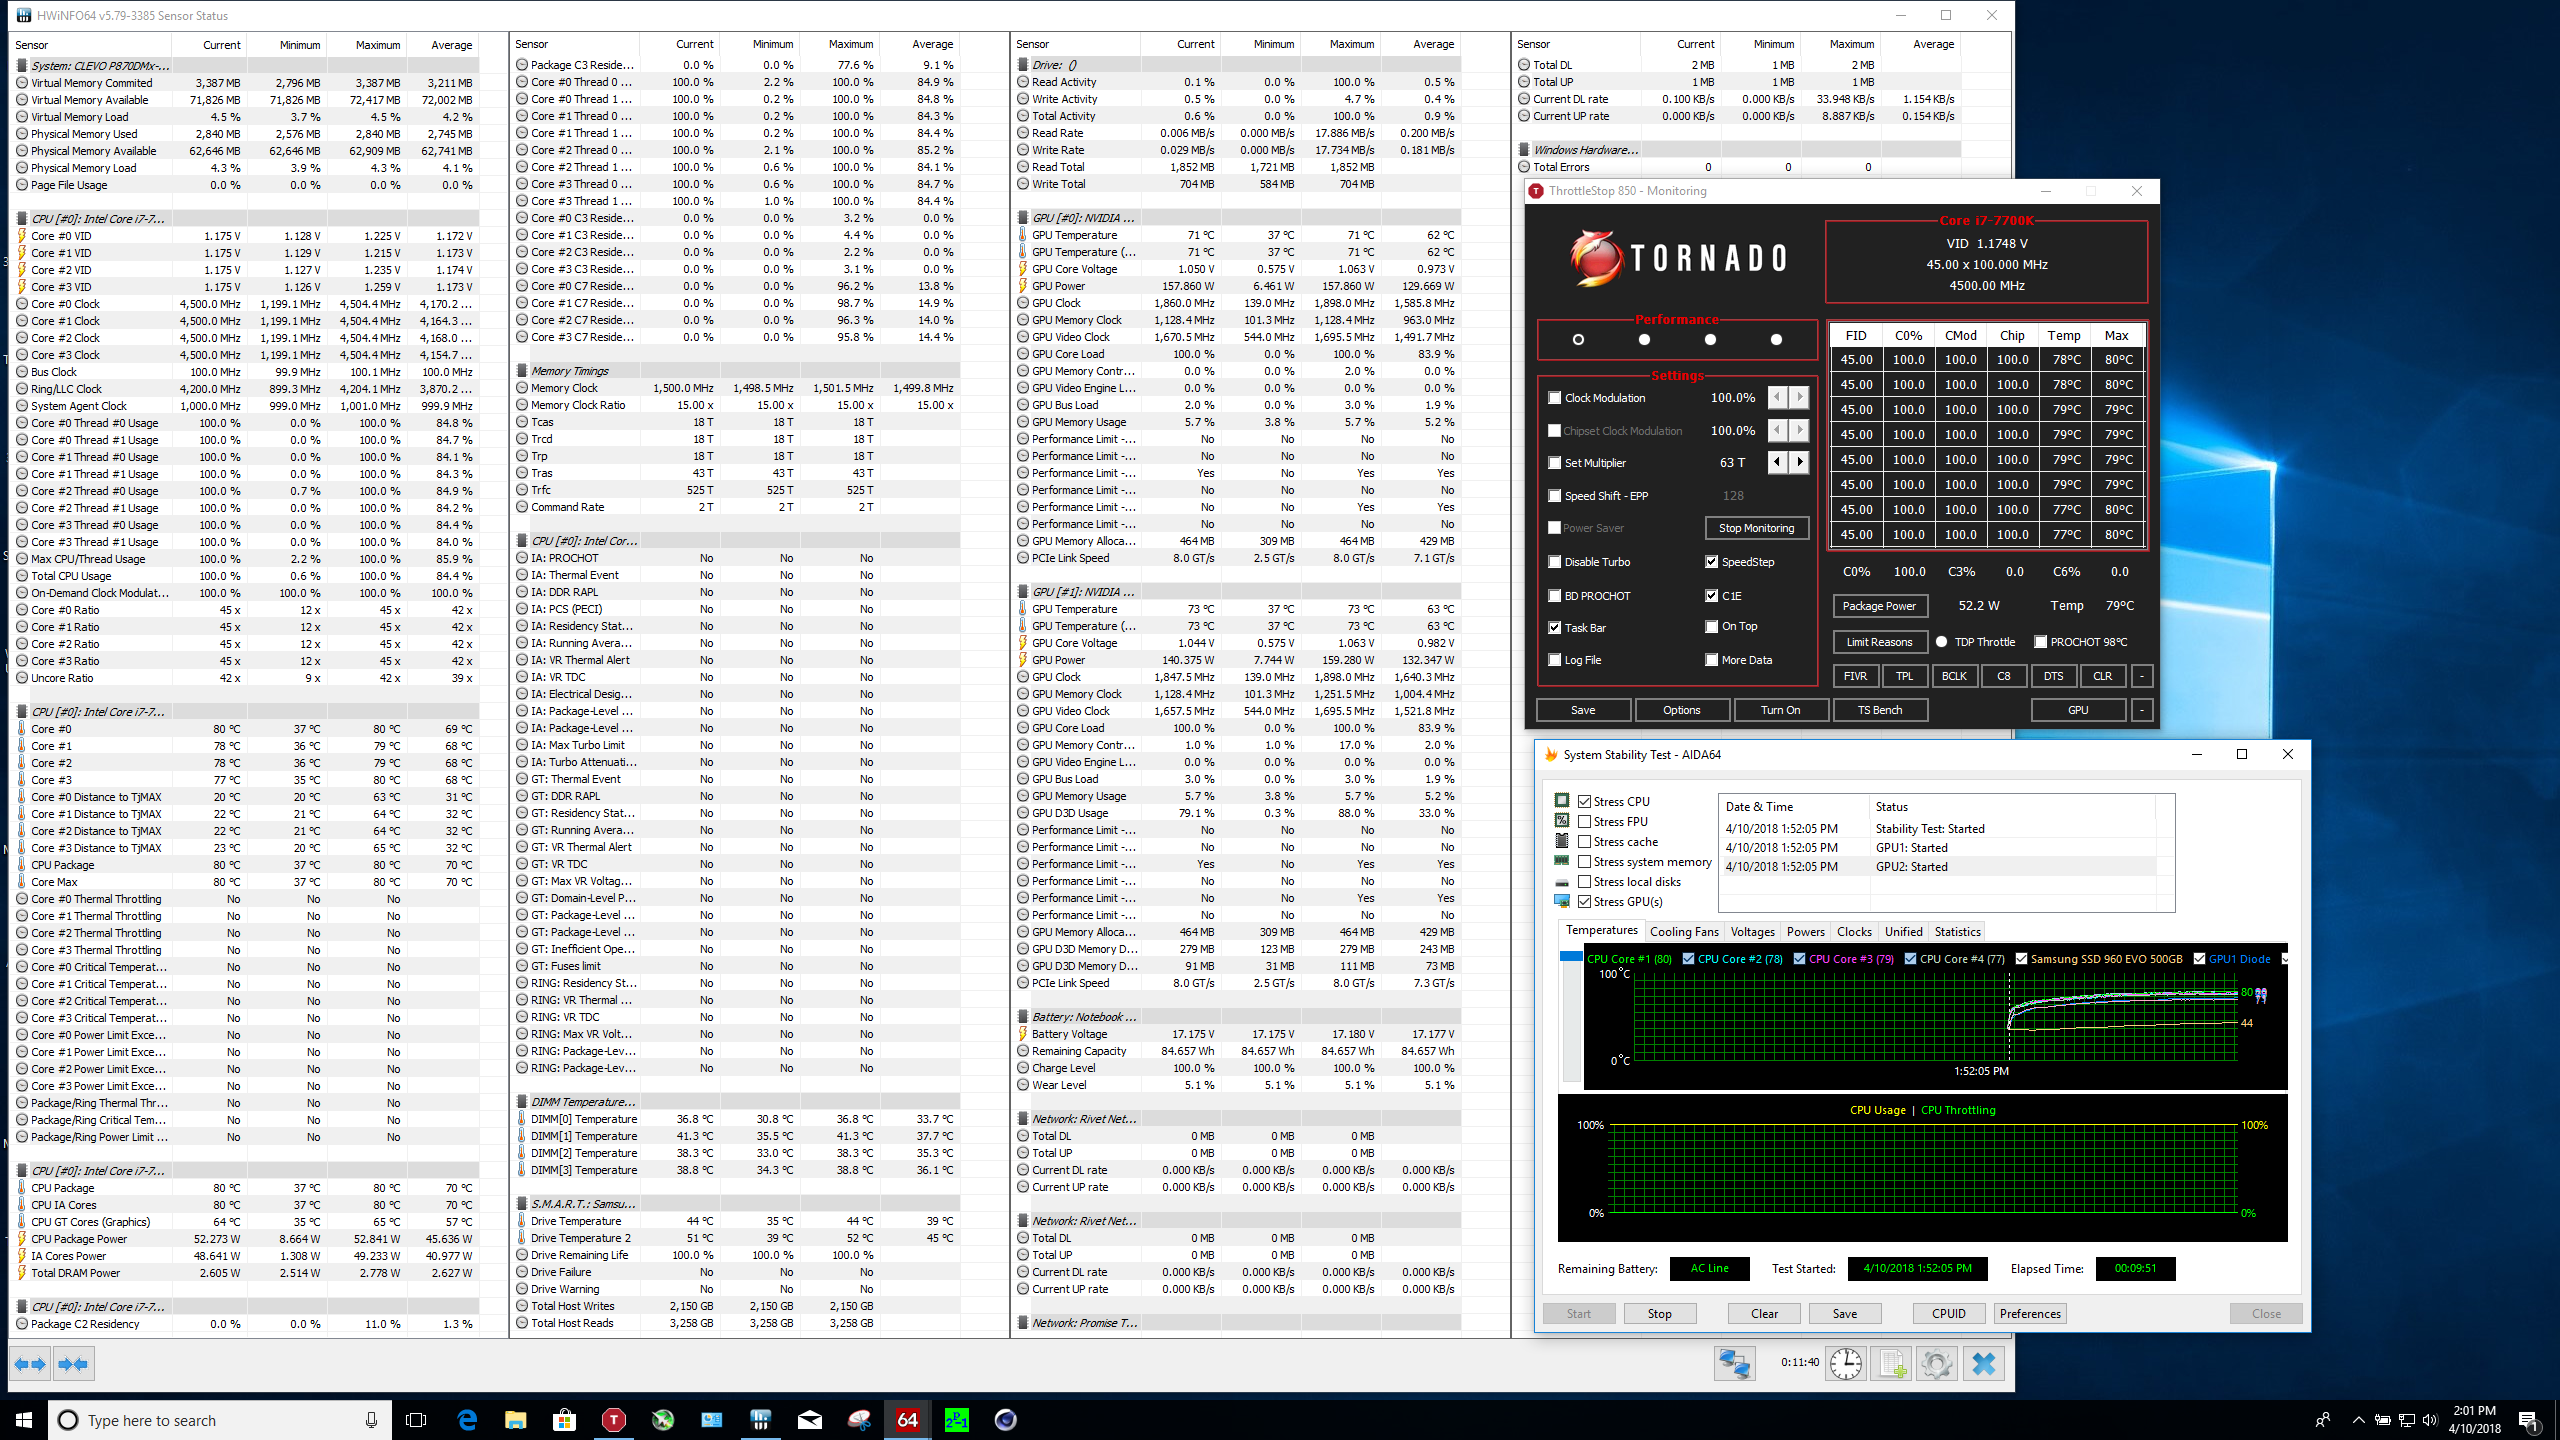Screen dimensions: 2560x1440
Task: Click the HWiNFO reset clock icon
Action: click(1846, 1364)
